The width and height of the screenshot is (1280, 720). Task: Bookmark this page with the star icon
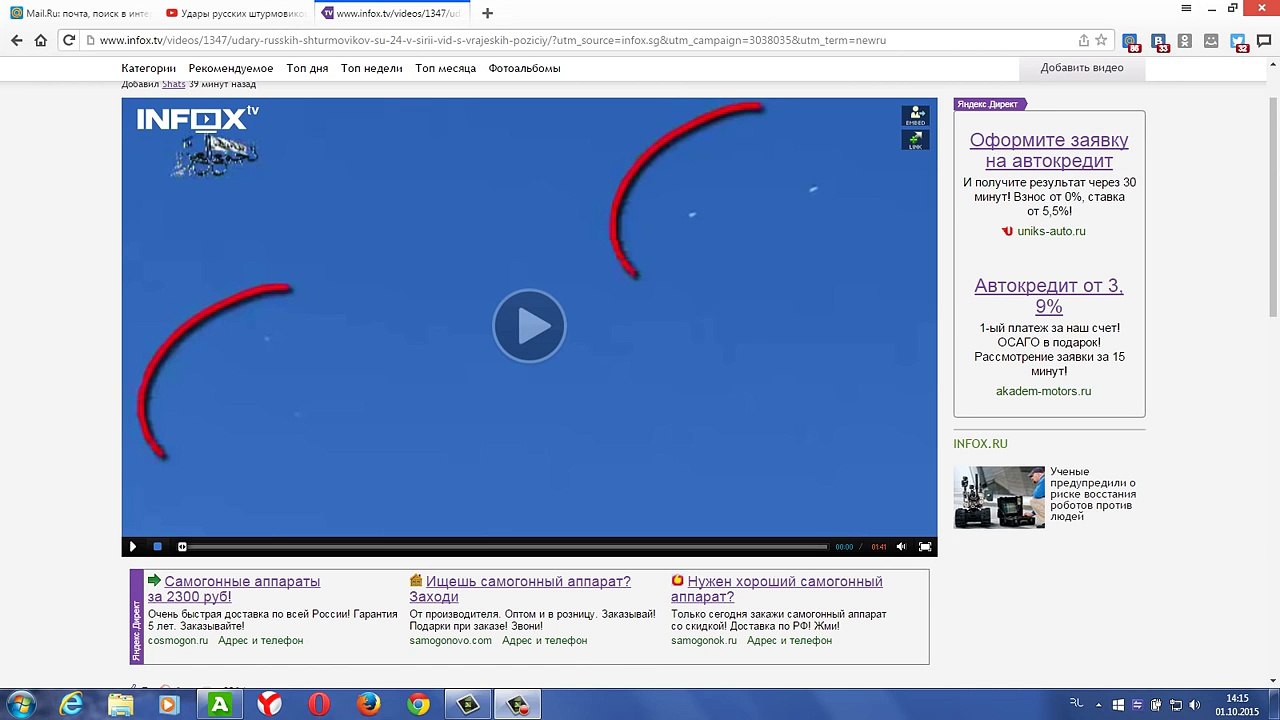1101,40
